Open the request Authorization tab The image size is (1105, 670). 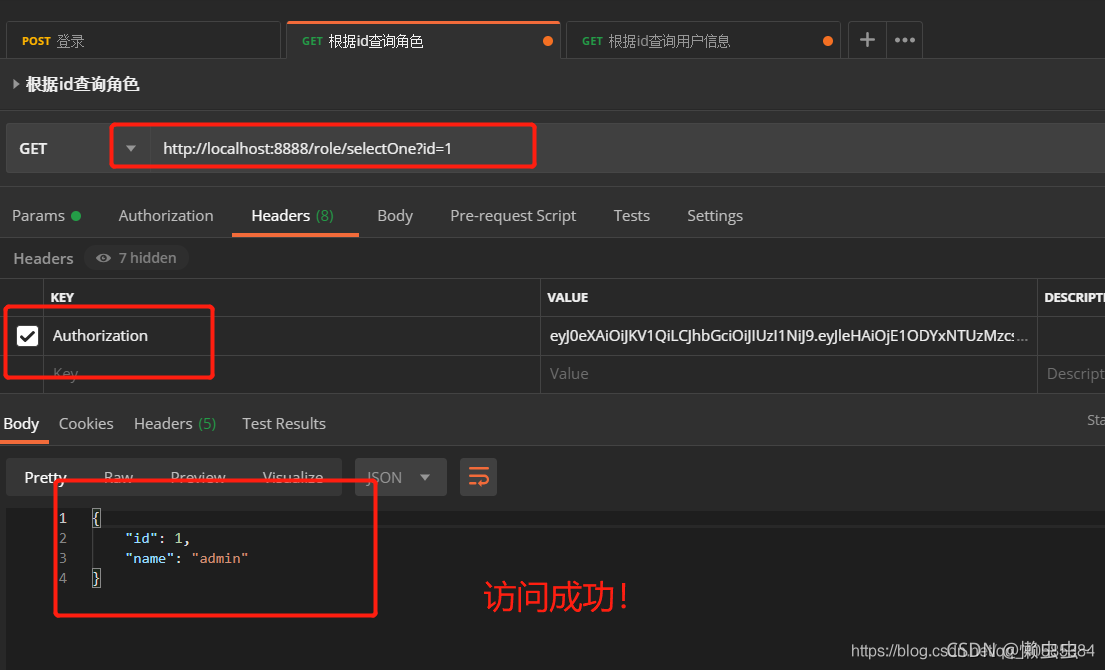pyautogui.click(x=166, y=216)
